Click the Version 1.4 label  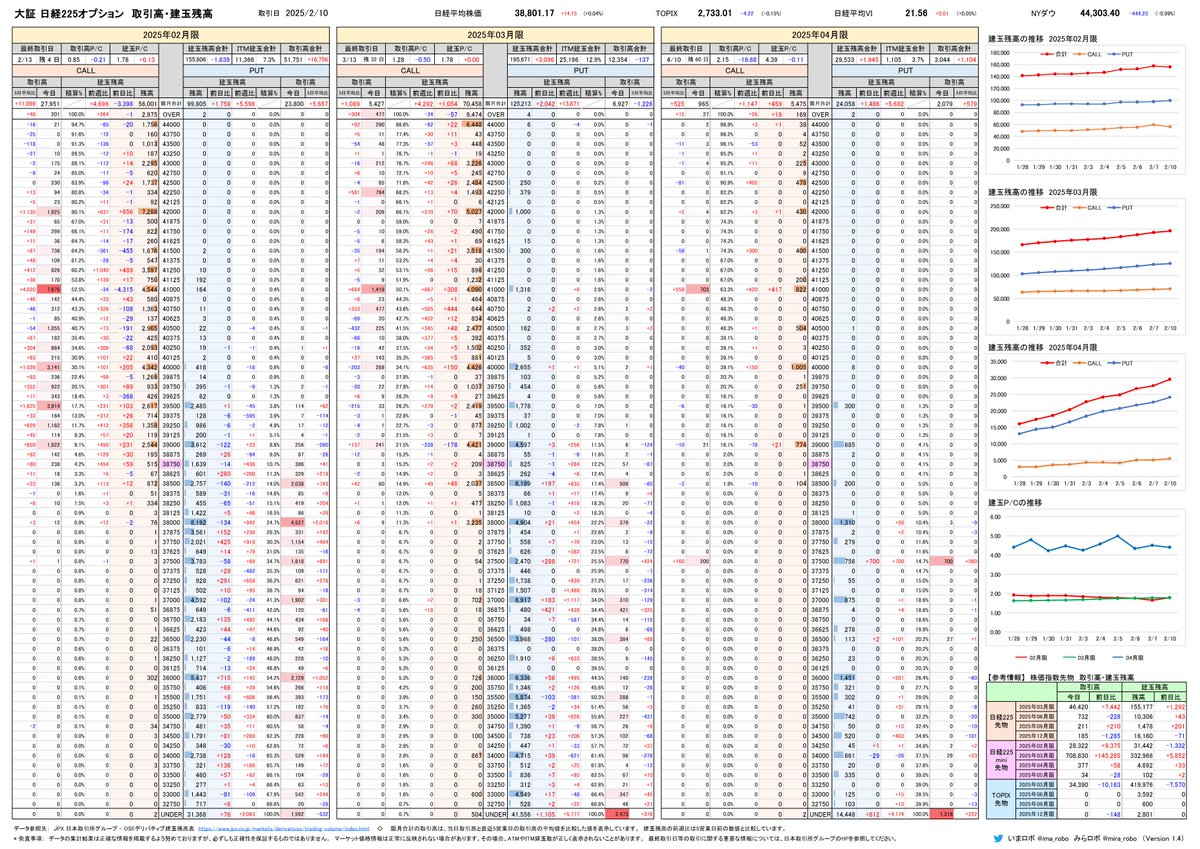1164,838
